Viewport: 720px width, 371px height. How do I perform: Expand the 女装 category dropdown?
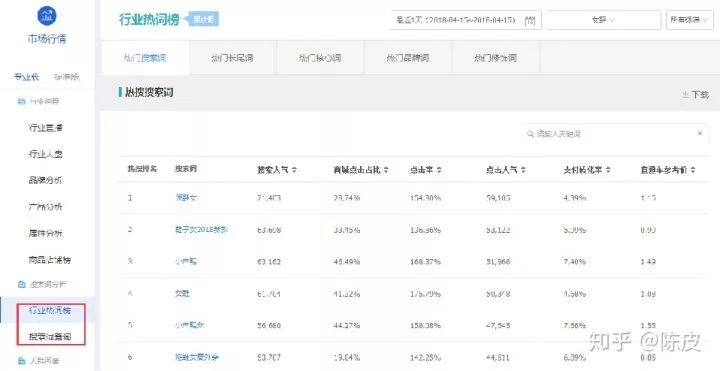pyautogui.click(x=603, y=20)
